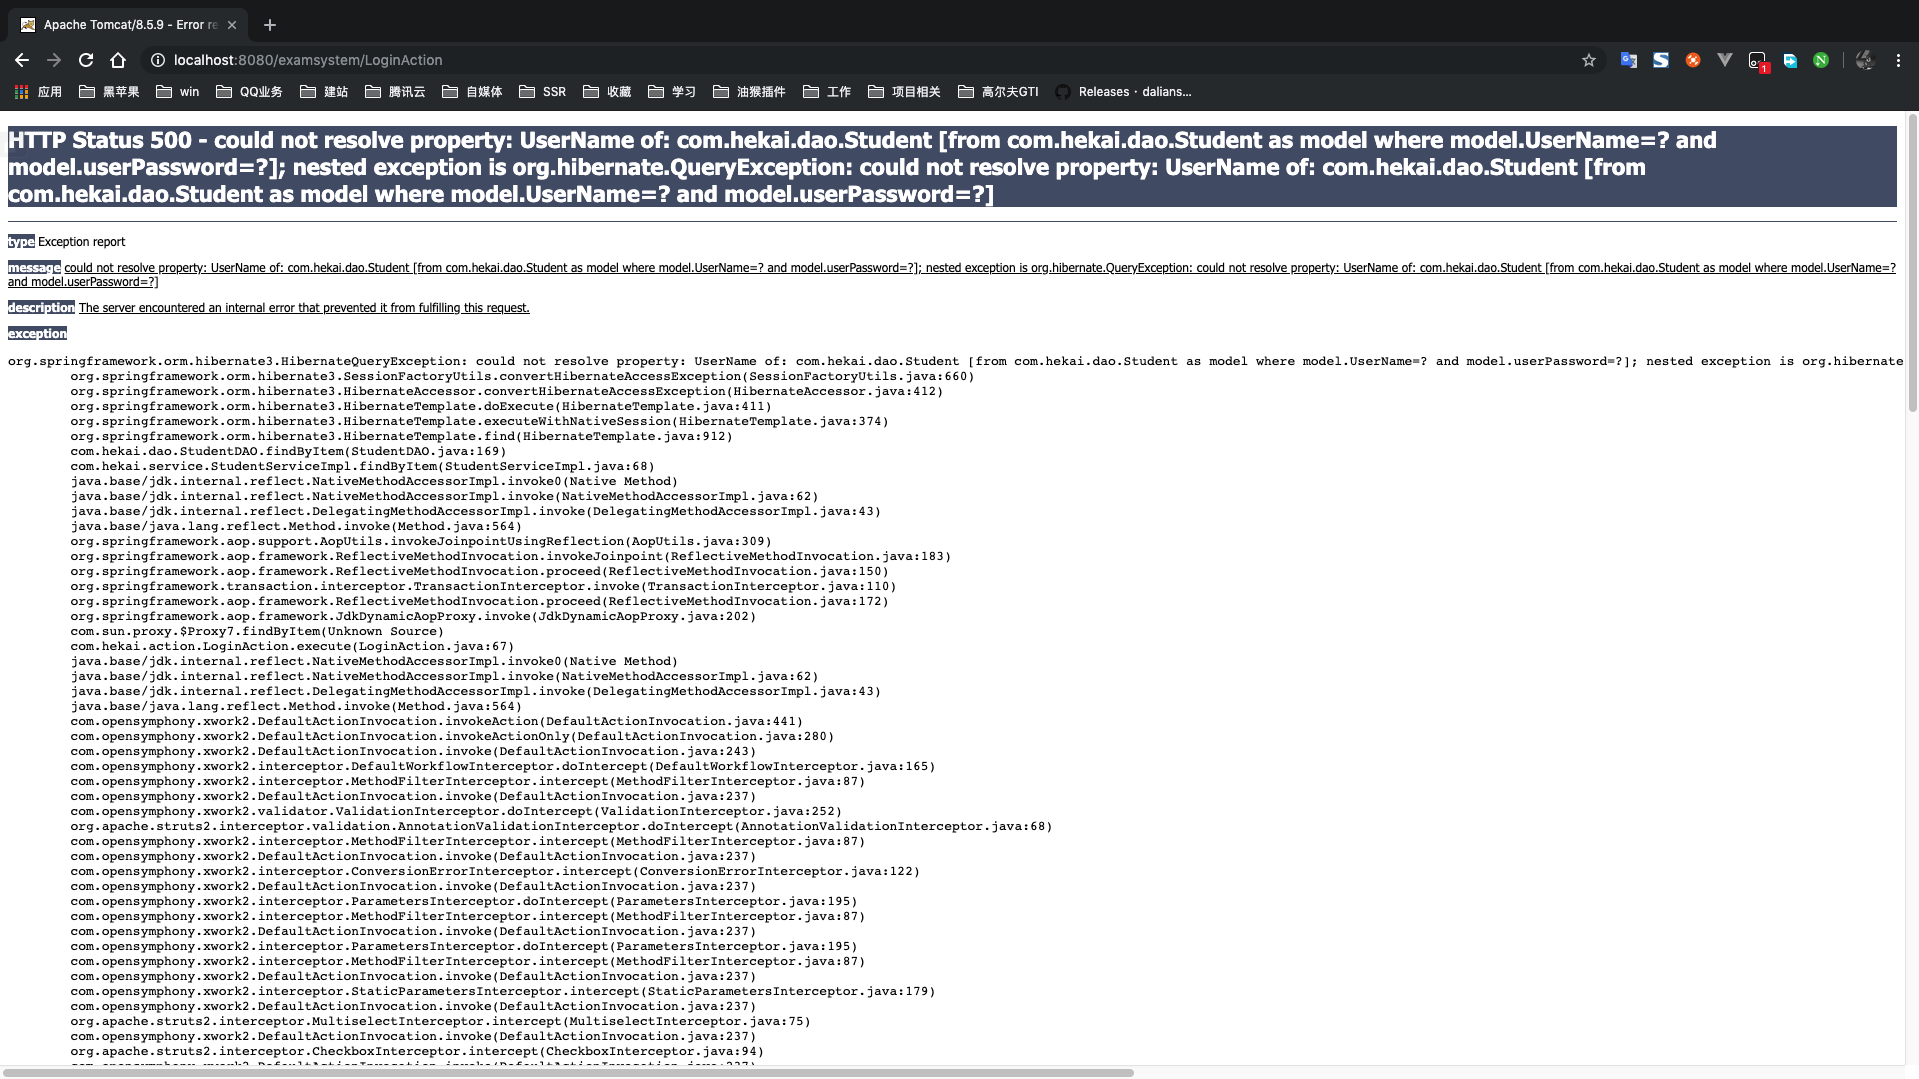Open the Google Translate extension

[x=1629, y=60]
